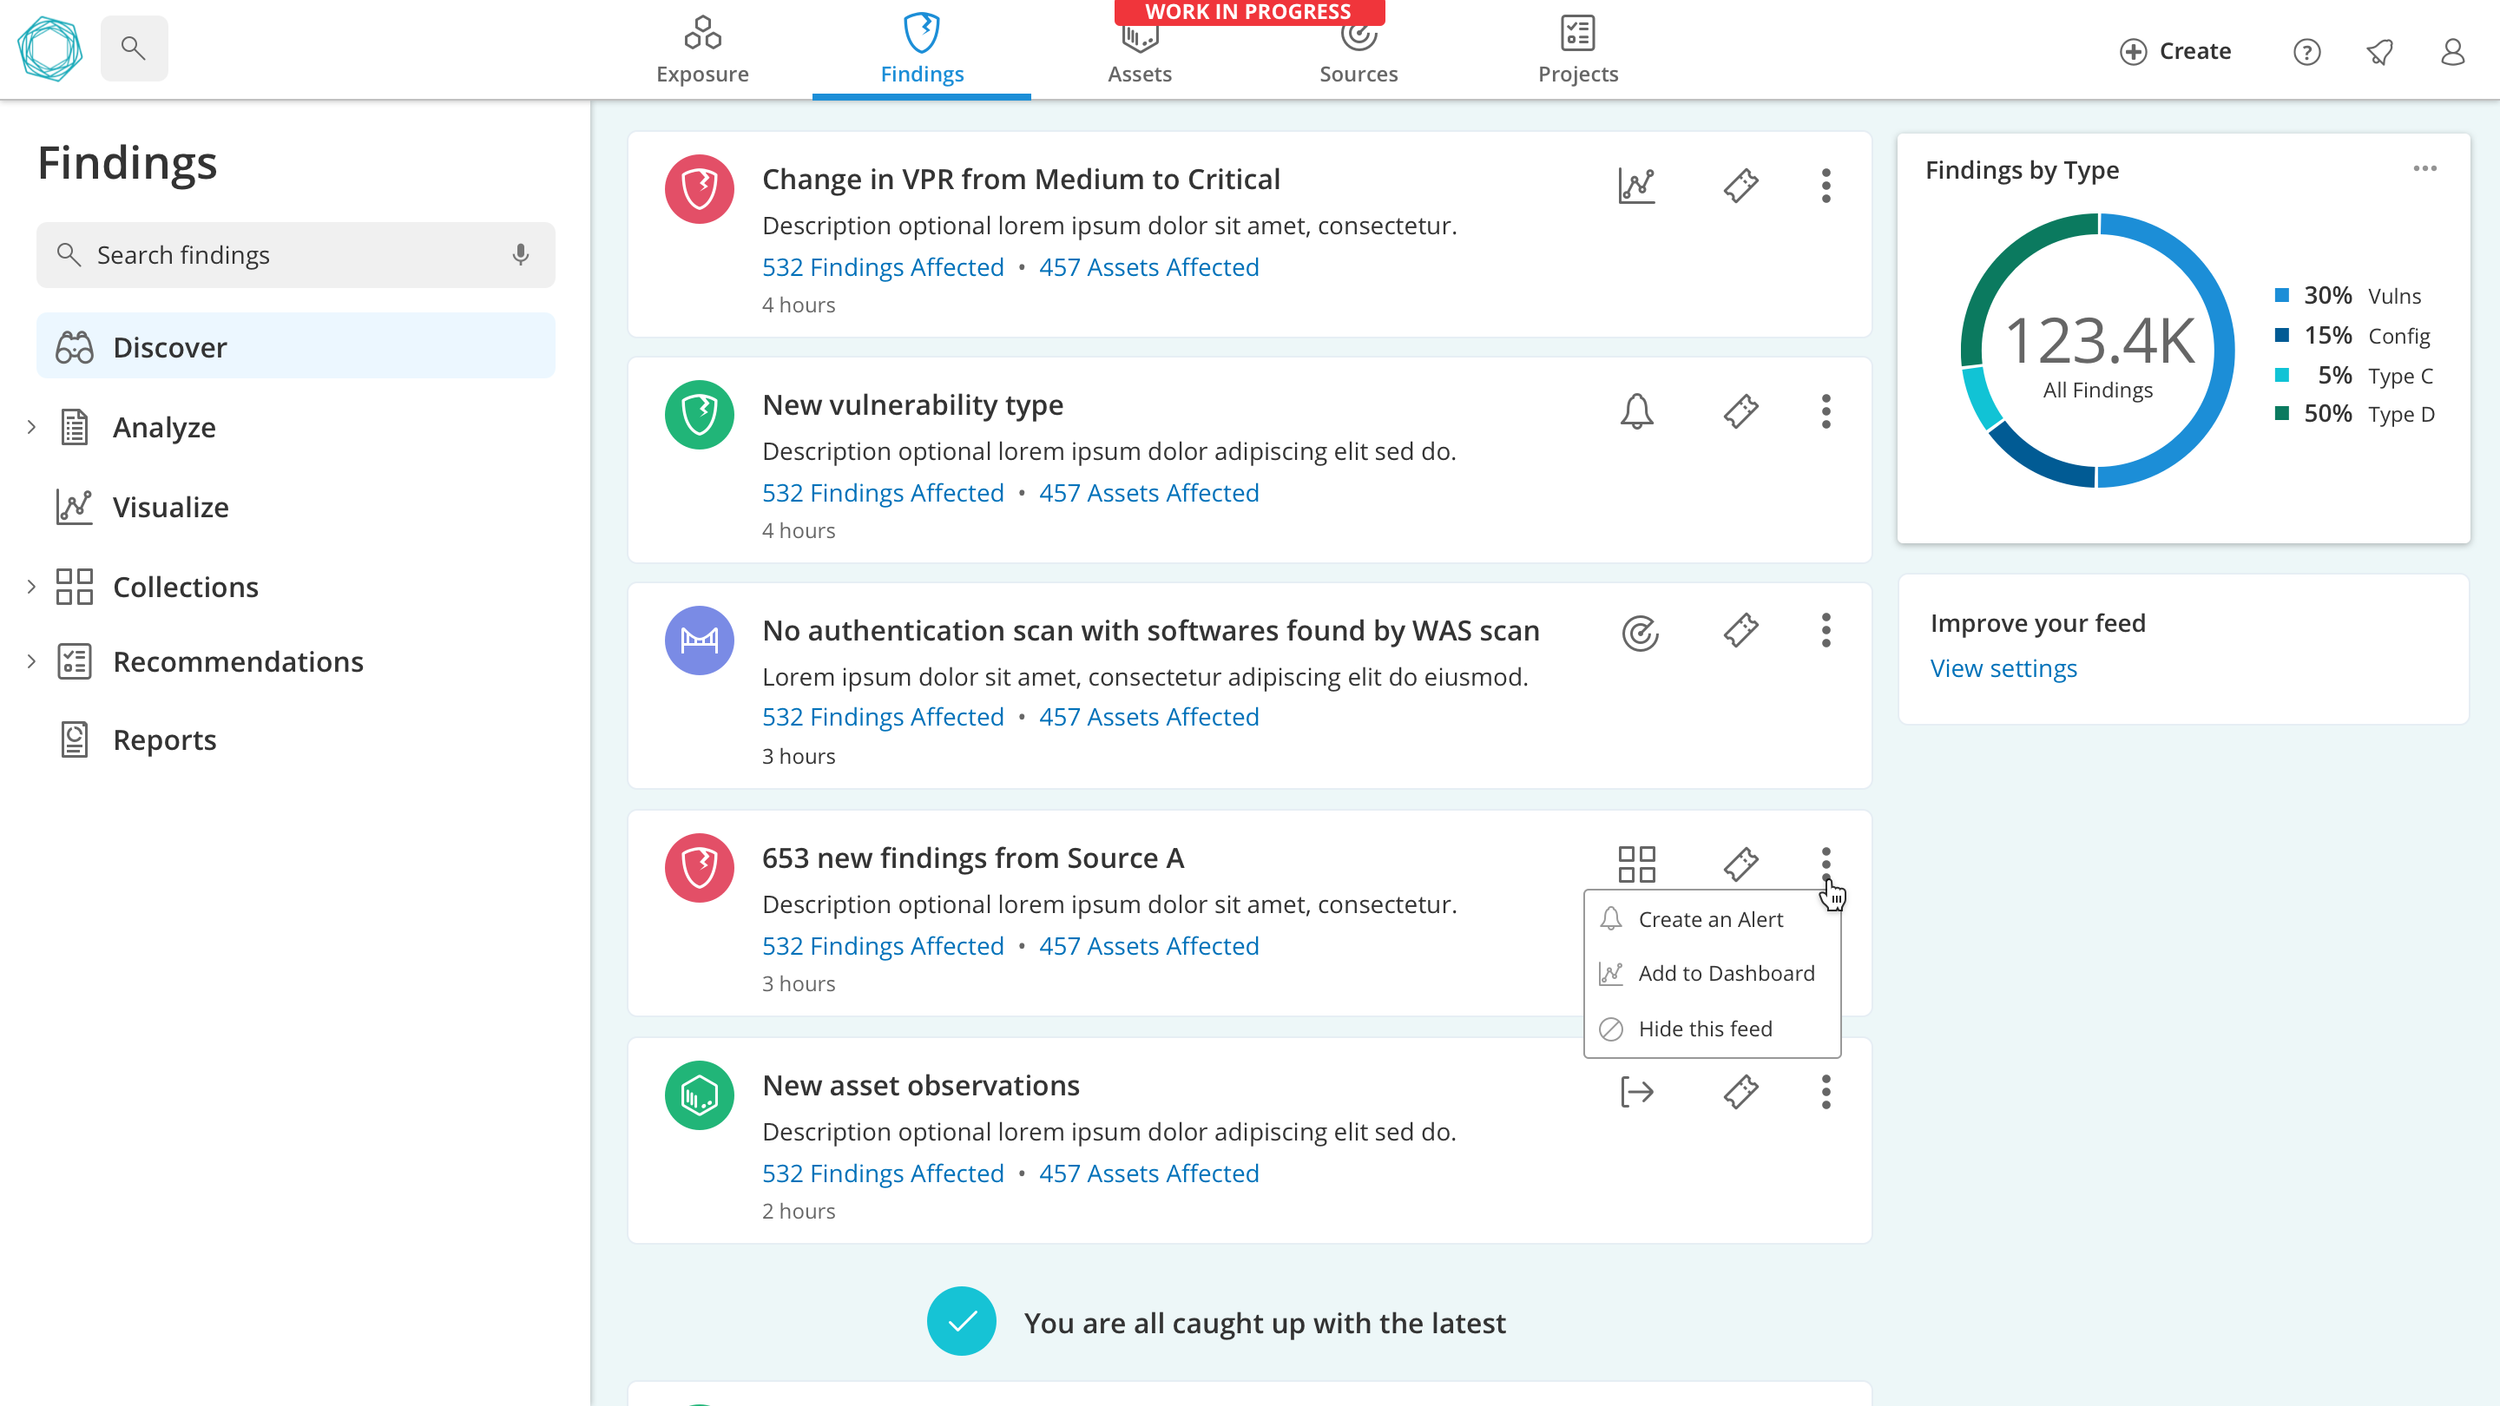Click the bell icon on New vulnerability type
This screenshot has width=2500, height=1406.
[1636, 411]
